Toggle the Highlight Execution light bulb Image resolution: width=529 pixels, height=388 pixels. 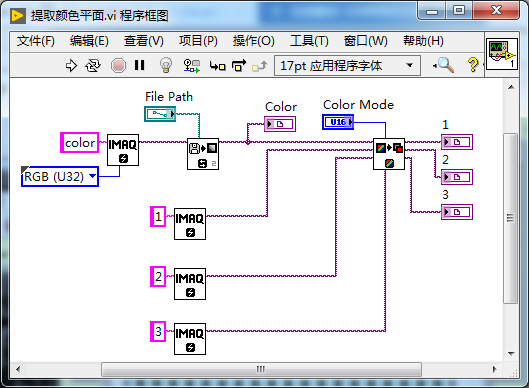[166, 65]
